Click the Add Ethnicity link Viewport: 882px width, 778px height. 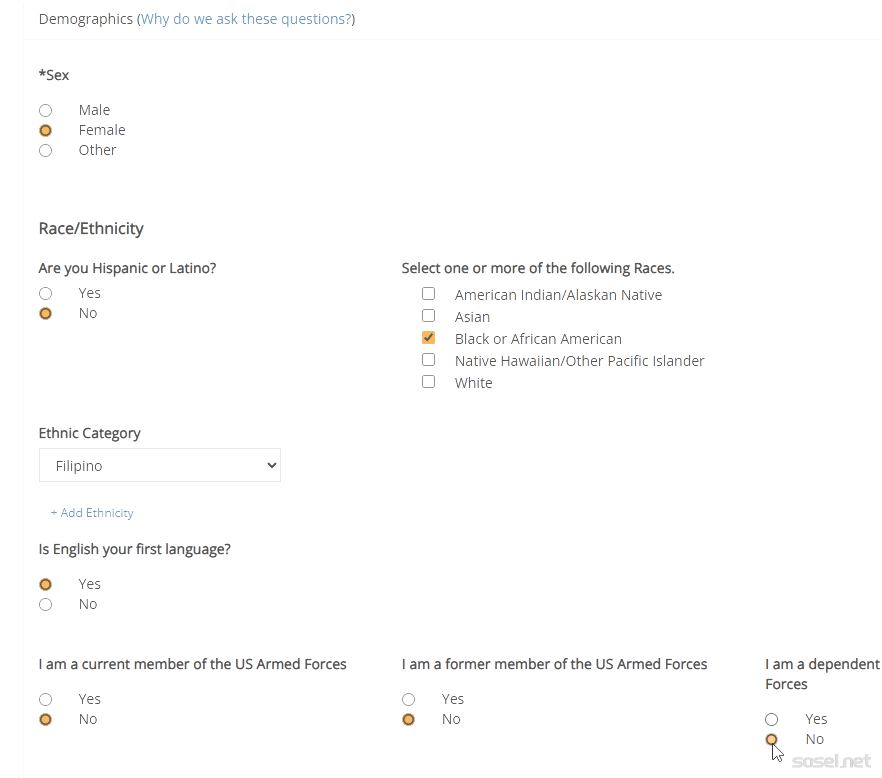coord(92,513)
